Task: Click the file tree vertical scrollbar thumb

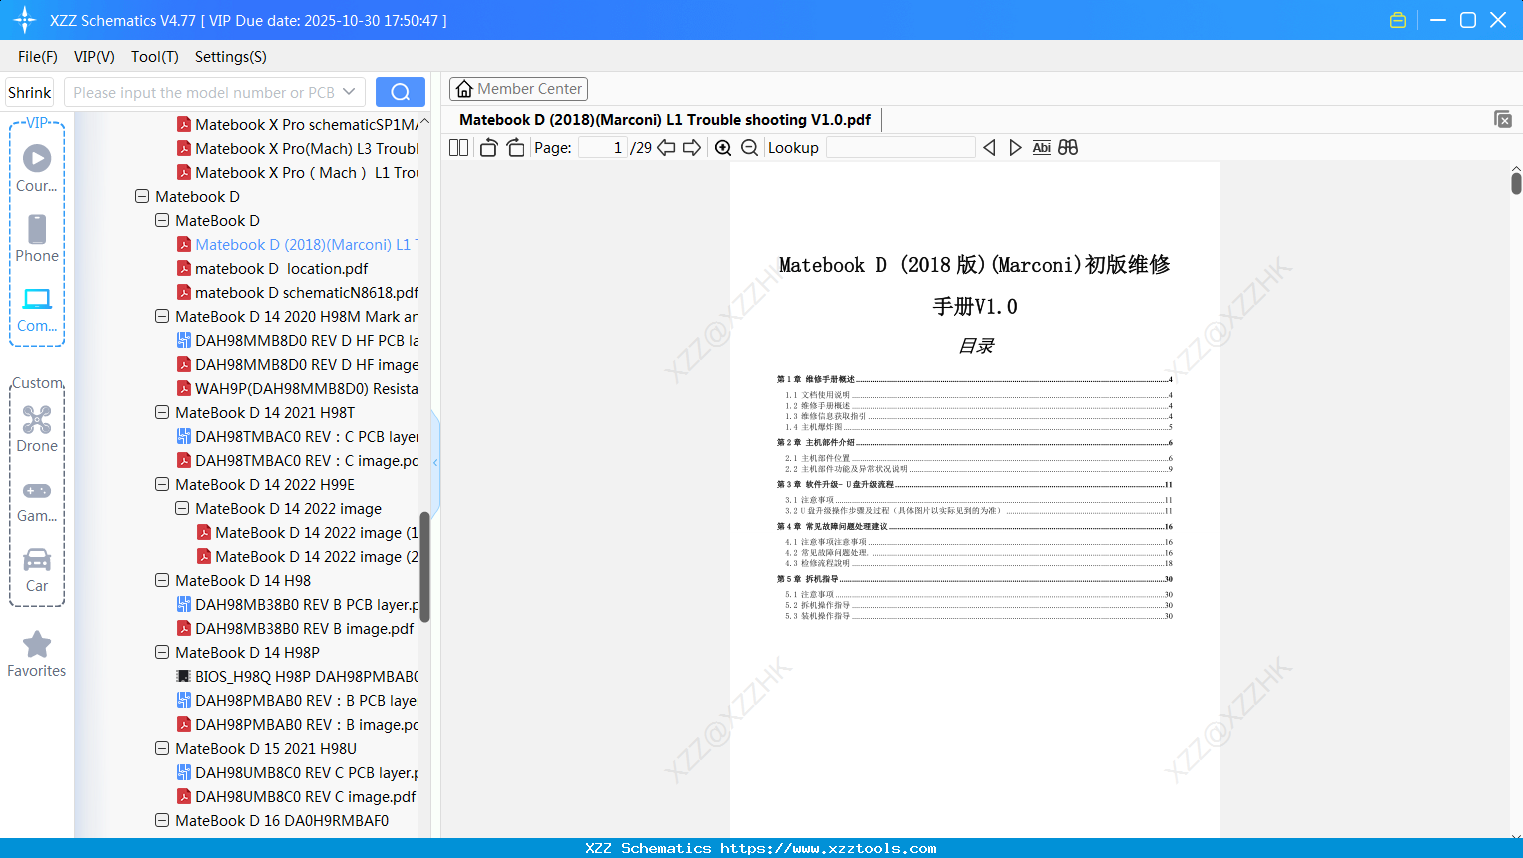Action: (x=424, y=567)
